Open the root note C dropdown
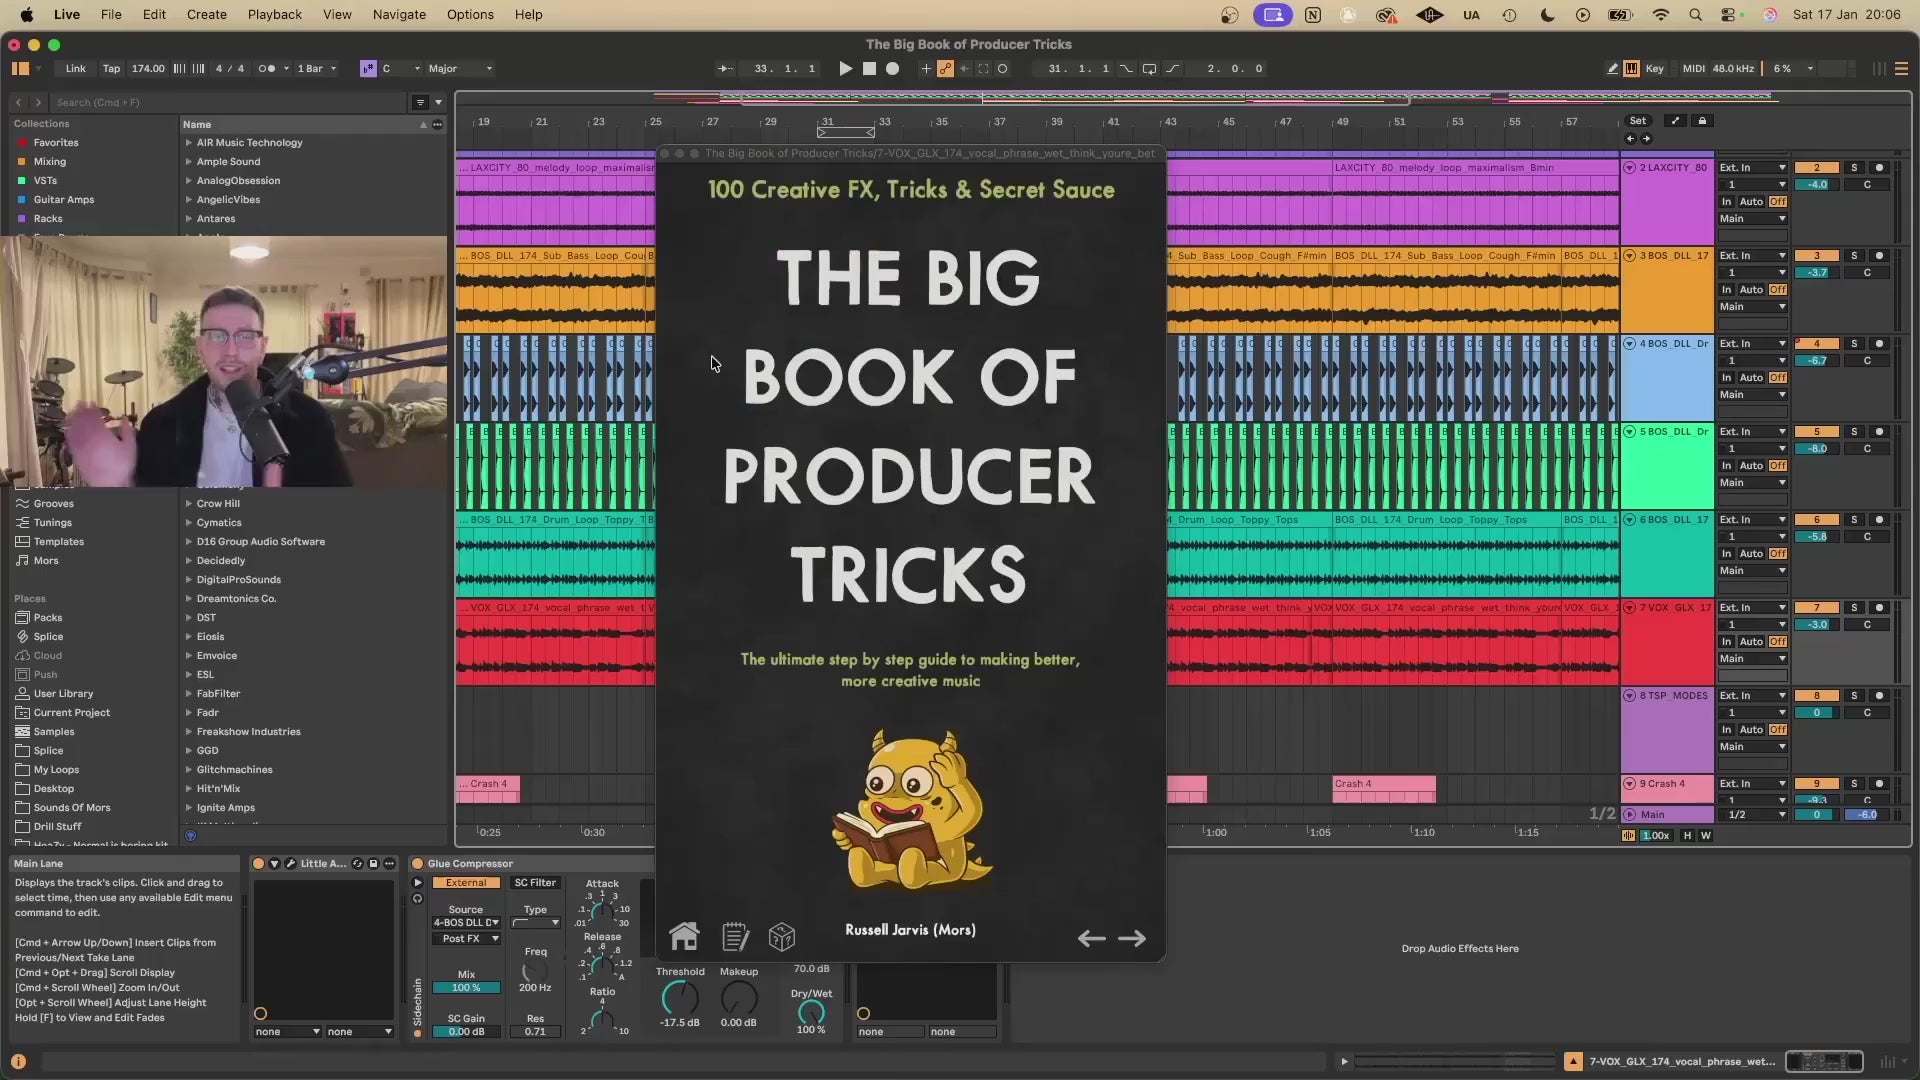The height and width of the screenshot is (1080, 1920). (x=401, y=69)
